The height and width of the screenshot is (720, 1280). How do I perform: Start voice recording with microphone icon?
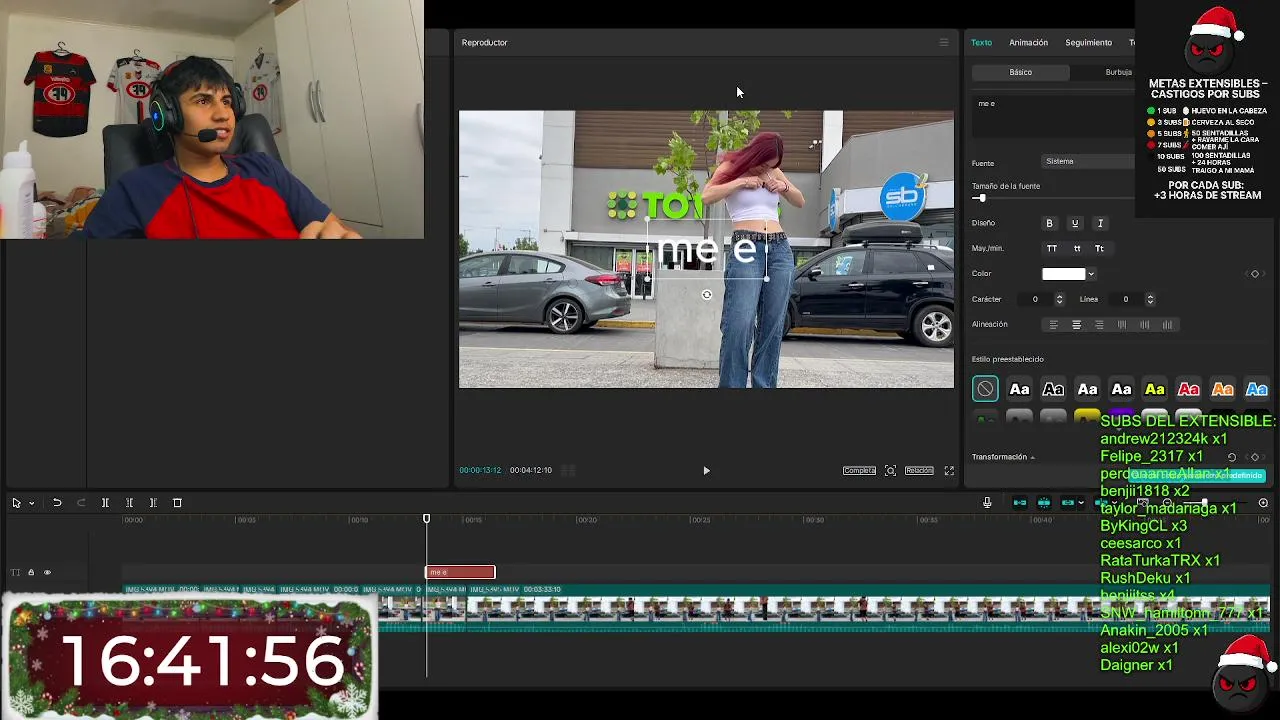pos(987,503)
